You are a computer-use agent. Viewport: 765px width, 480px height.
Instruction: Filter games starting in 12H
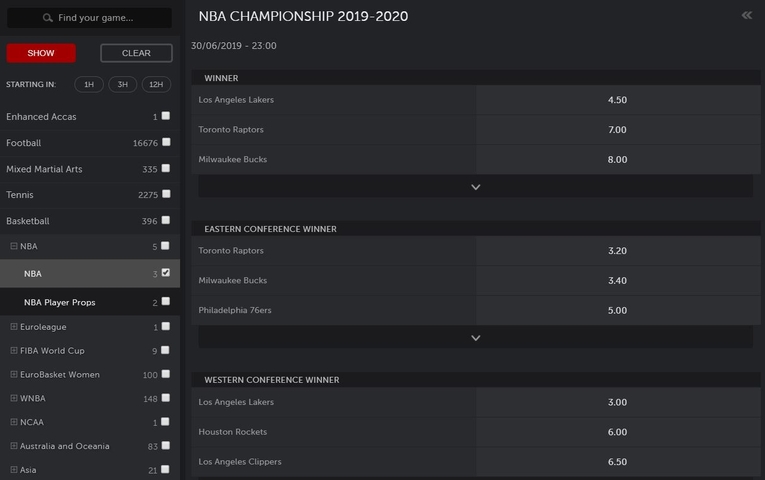[156, 84]
